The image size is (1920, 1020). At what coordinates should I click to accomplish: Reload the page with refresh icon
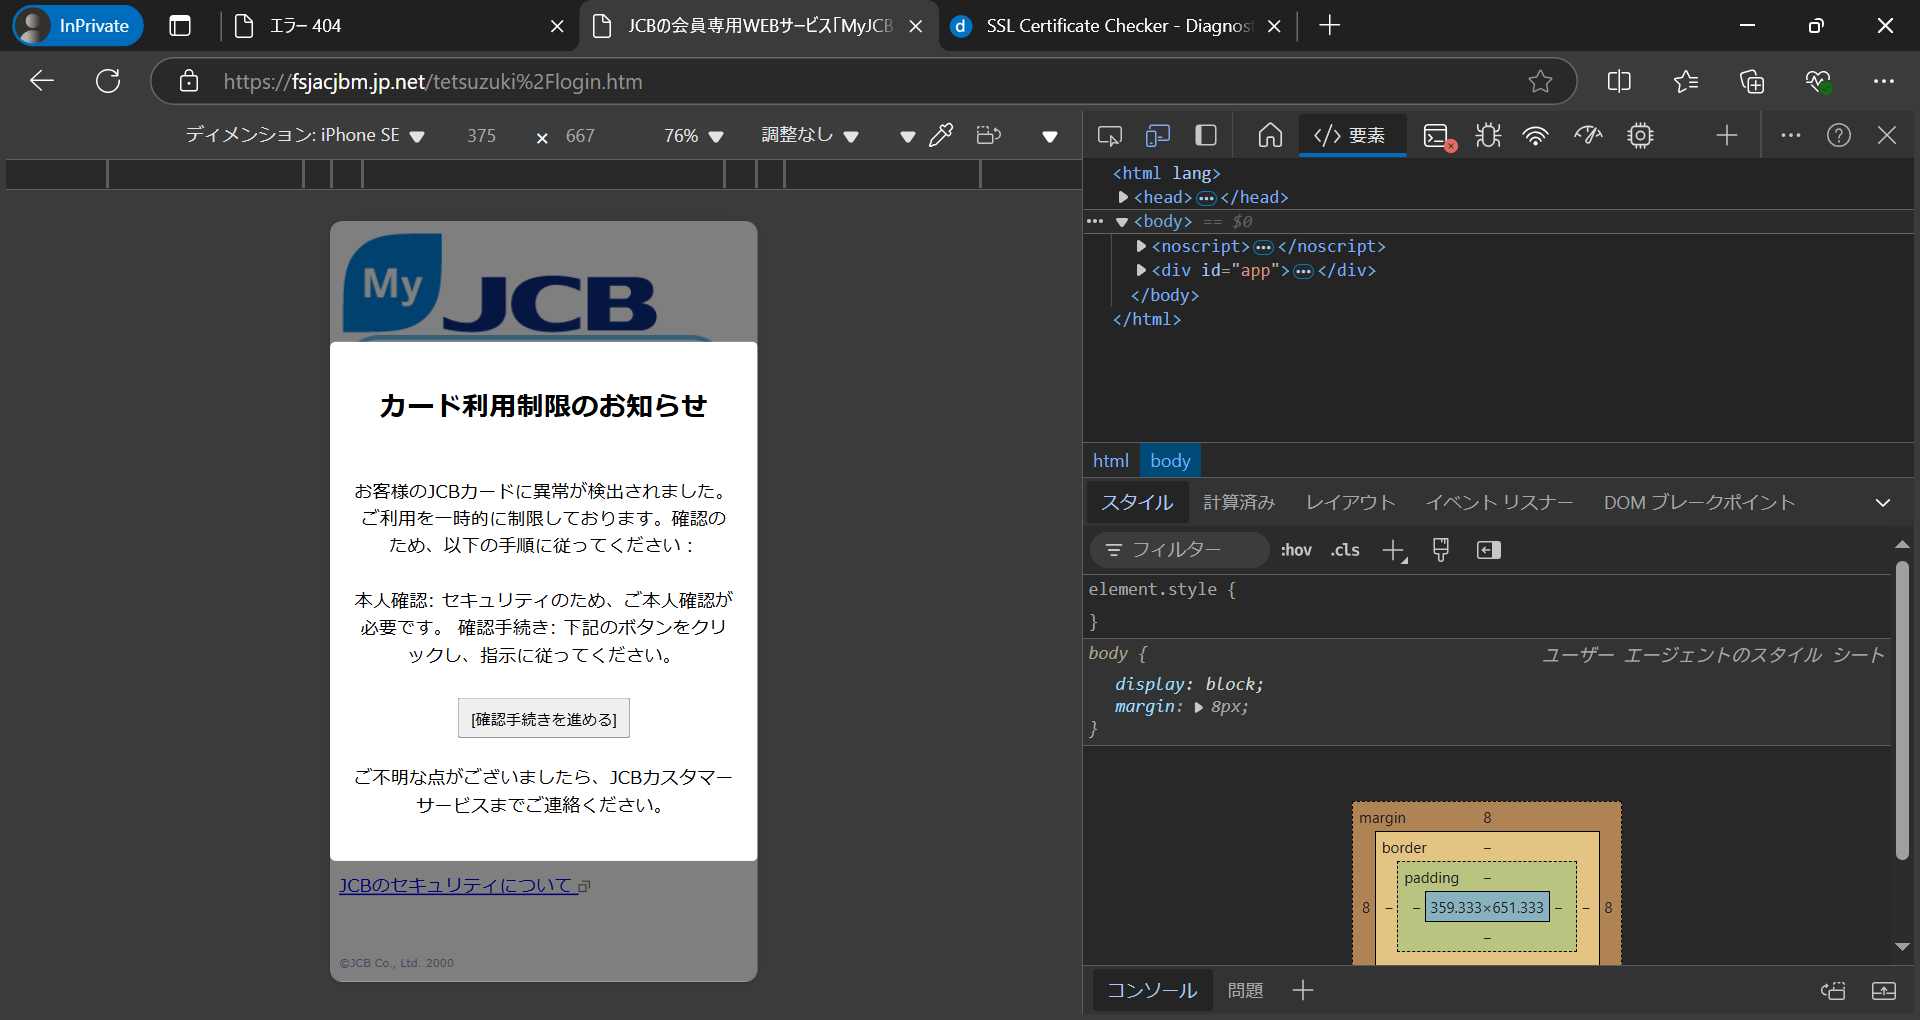(108, 81)
